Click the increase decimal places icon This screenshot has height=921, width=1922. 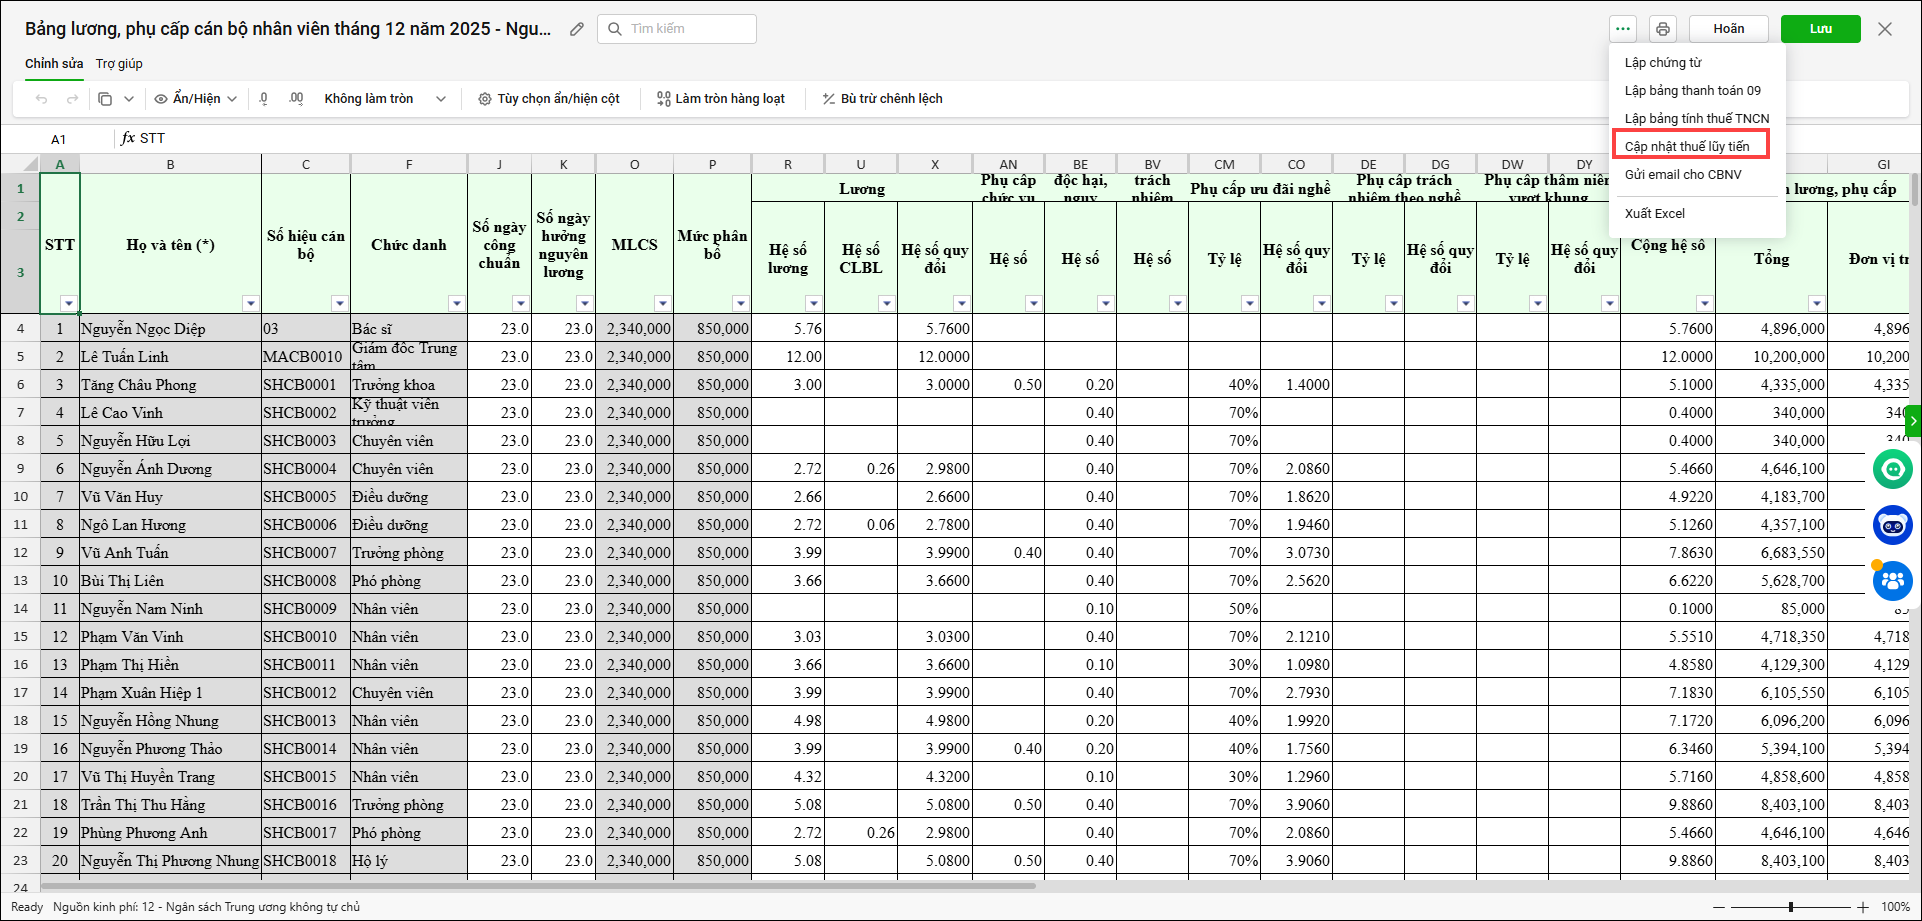pos(296,99)
